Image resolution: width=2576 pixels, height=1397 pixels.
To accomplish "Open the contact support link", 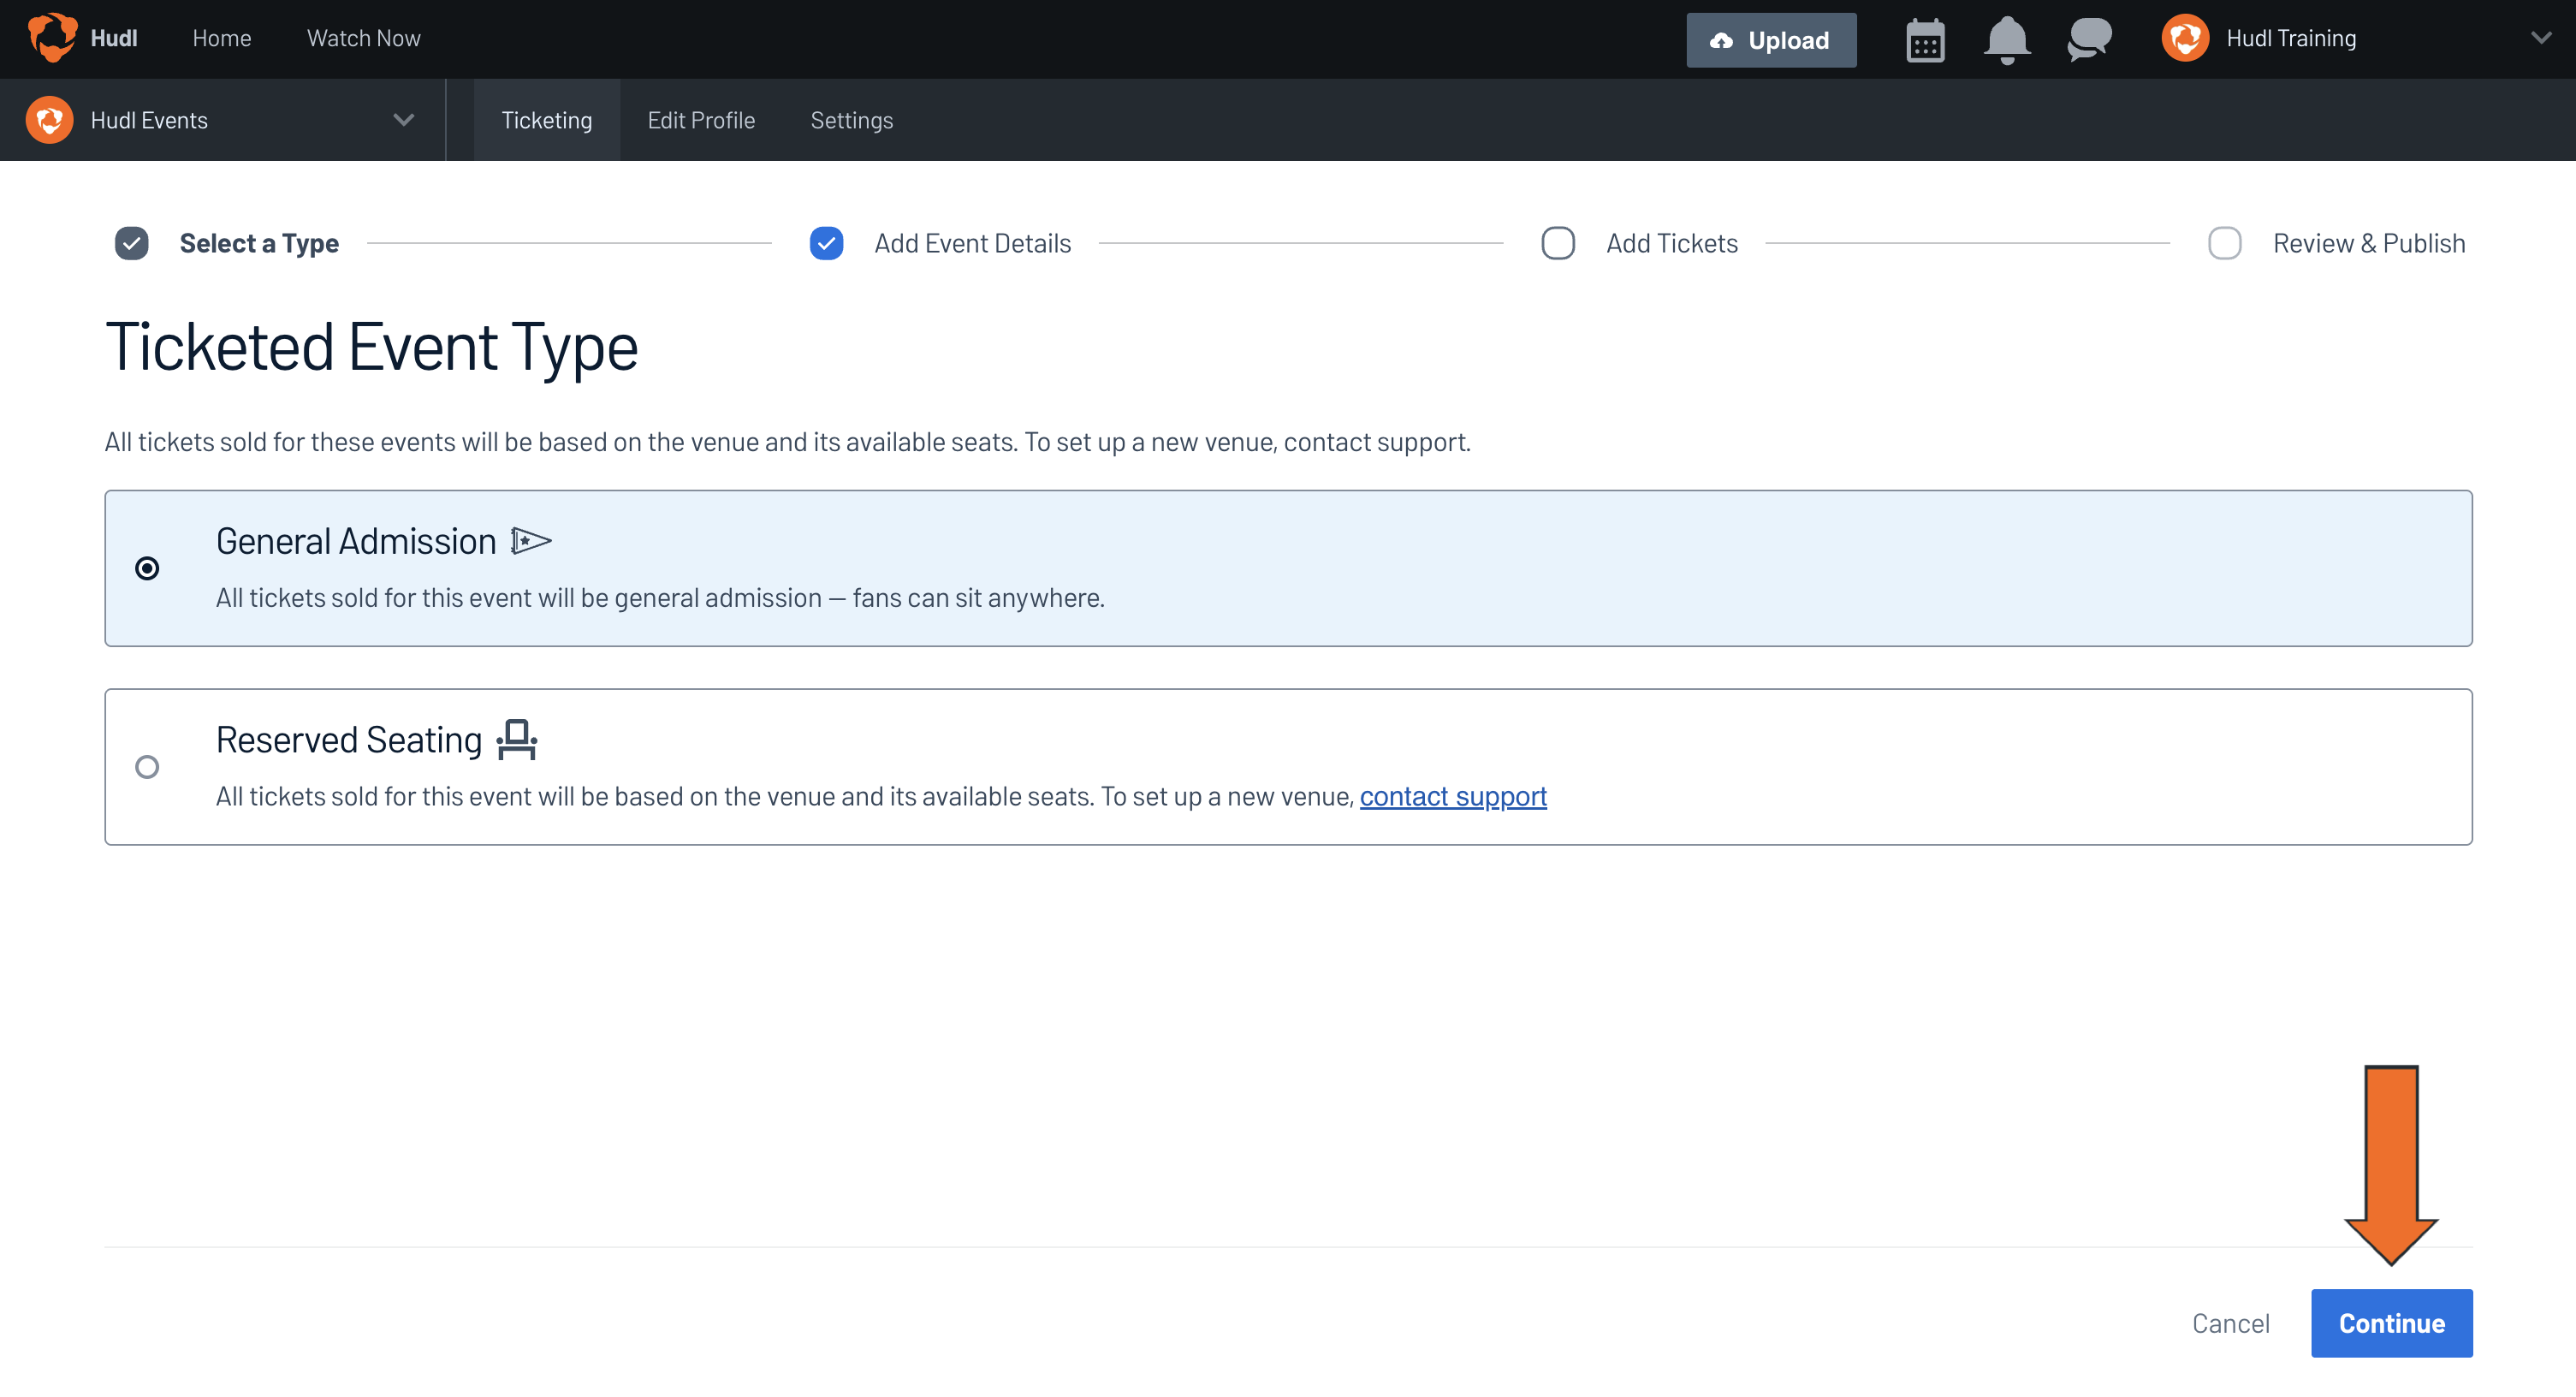I will [x=1453, y=796].
